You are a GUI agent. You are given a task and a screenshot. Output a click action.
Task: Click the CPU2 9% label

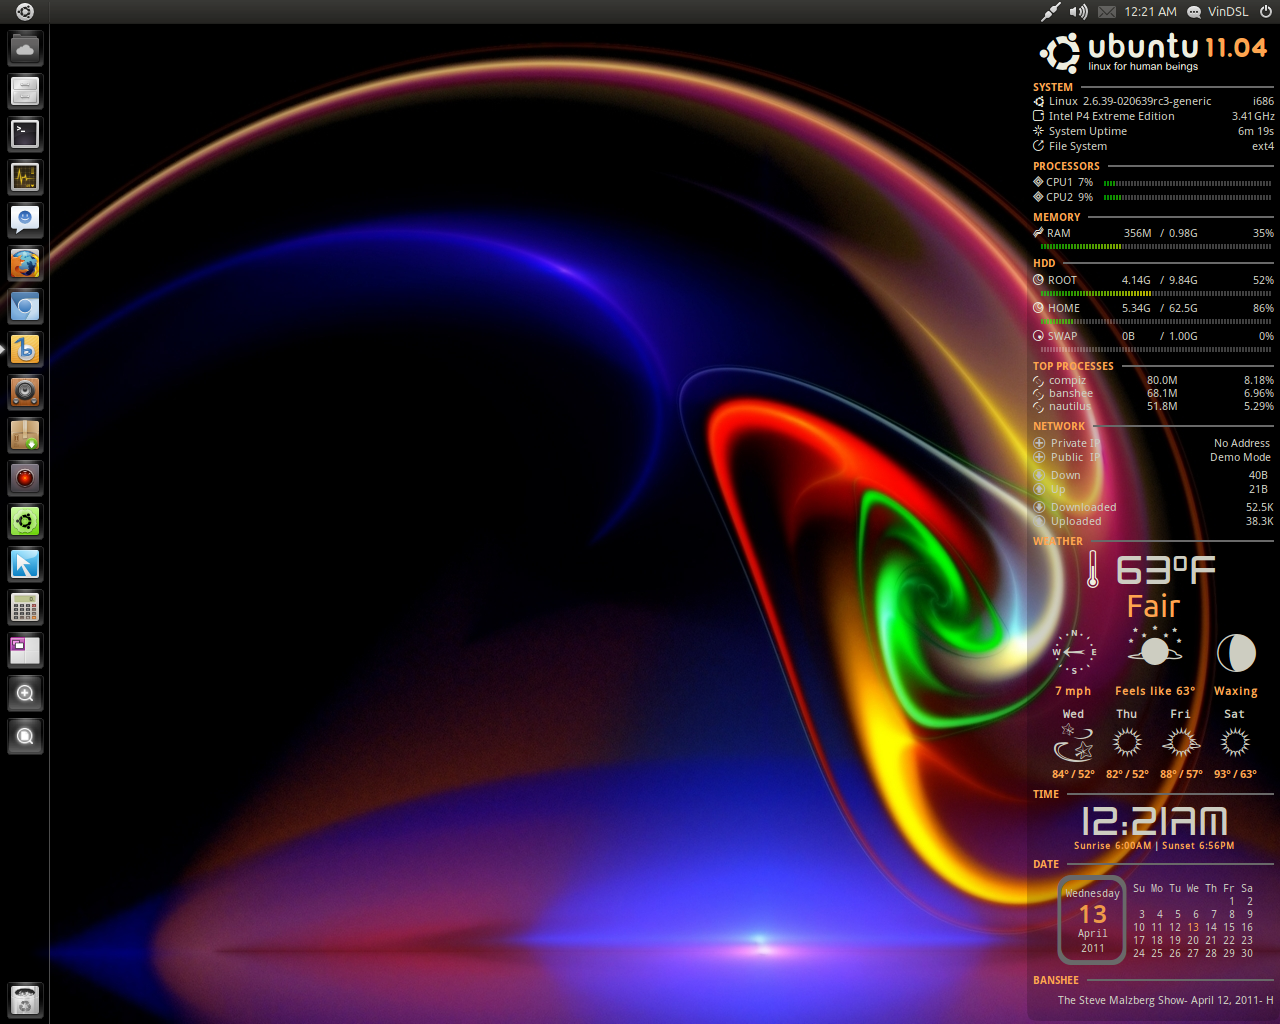[x=1068, y=197]
